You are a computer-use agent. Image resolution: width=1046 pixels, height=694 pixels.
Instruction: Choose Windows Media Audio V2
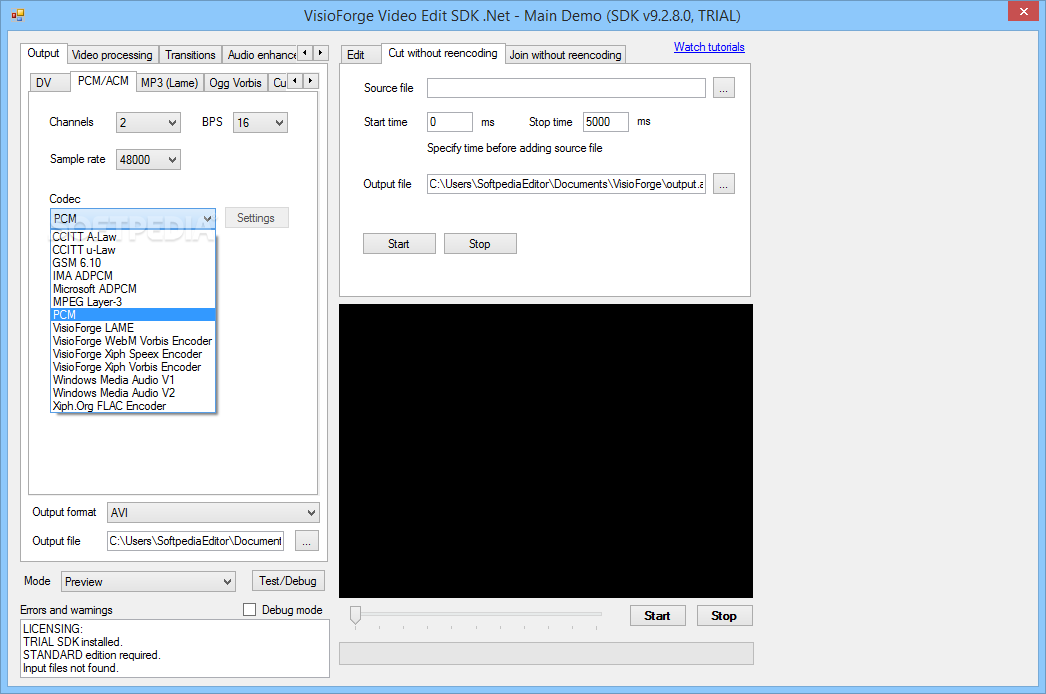133,393
